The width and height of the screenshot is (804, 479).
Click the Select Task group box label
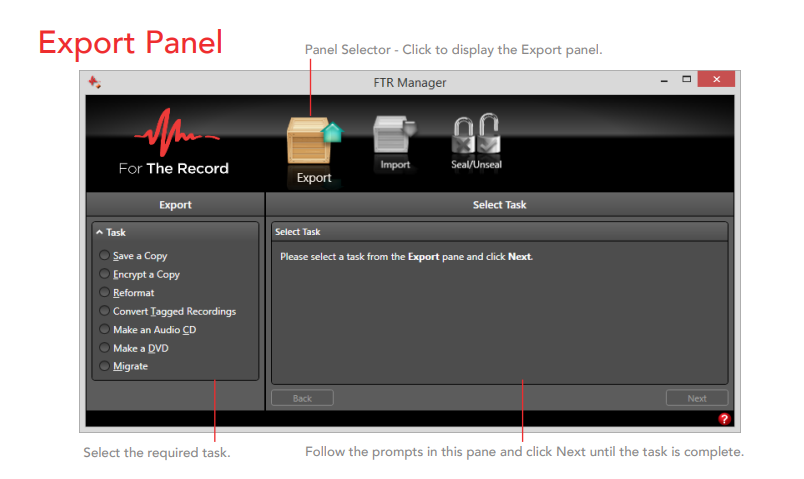click(297, 232)
